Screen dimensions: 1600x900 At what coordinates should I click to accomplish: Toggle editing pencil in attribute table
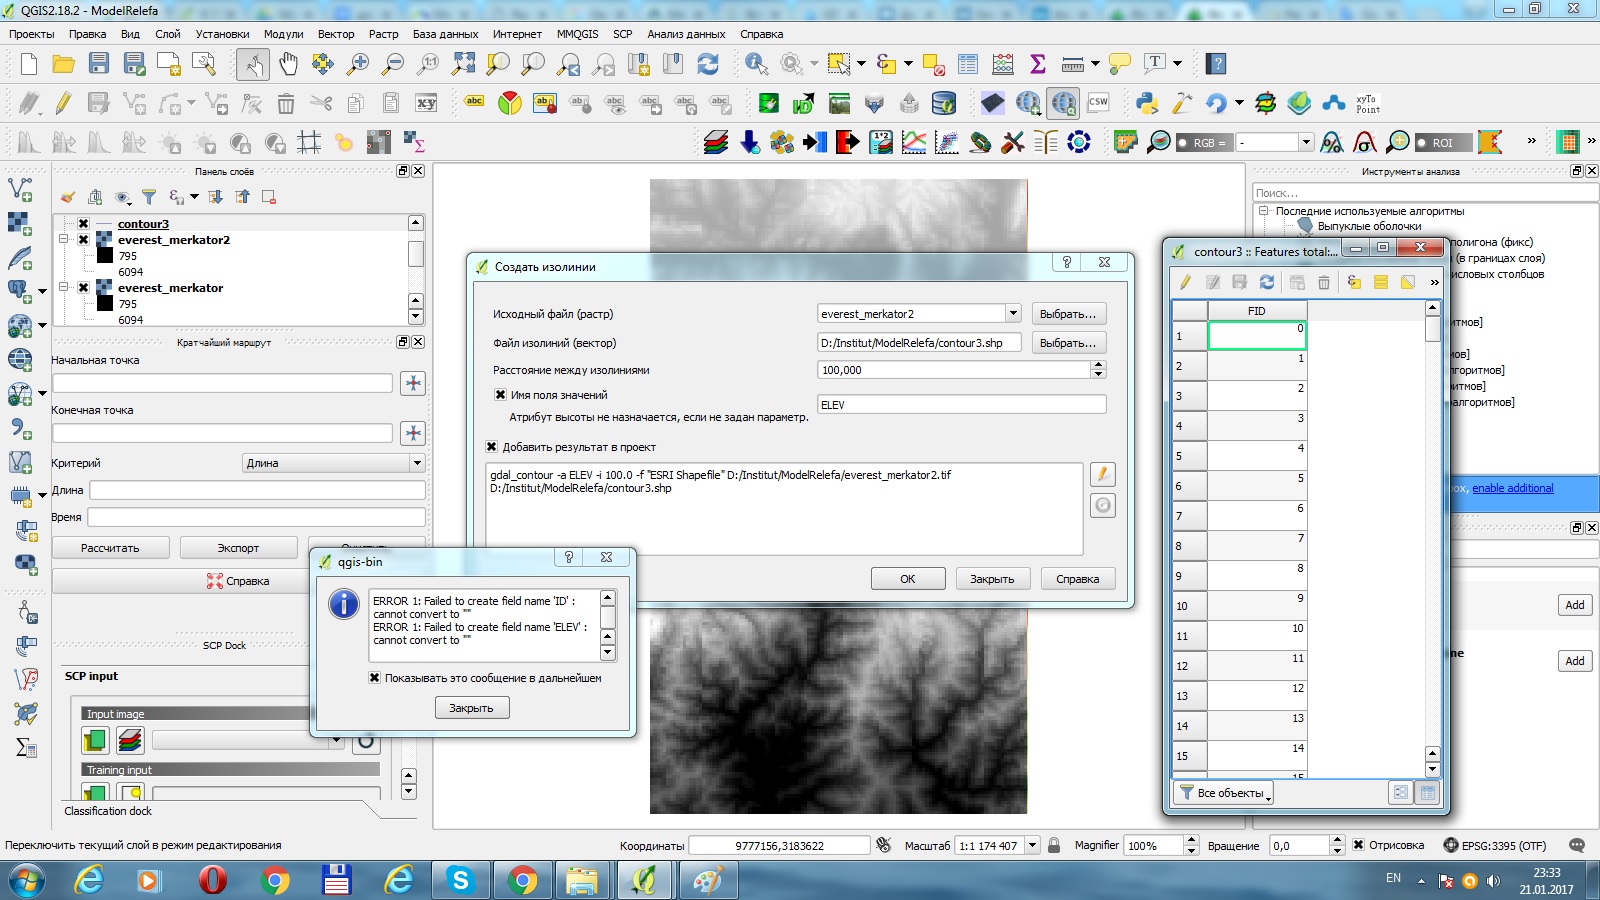[1185, 282]
